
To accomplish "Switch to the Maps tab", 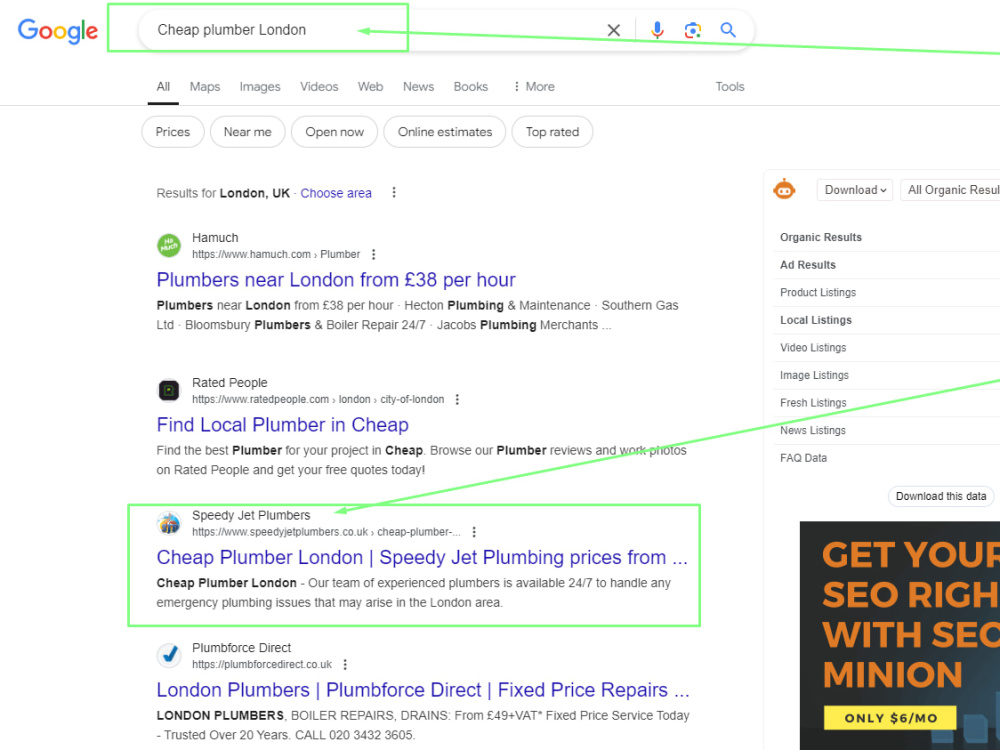I will [x=205, y=87].
